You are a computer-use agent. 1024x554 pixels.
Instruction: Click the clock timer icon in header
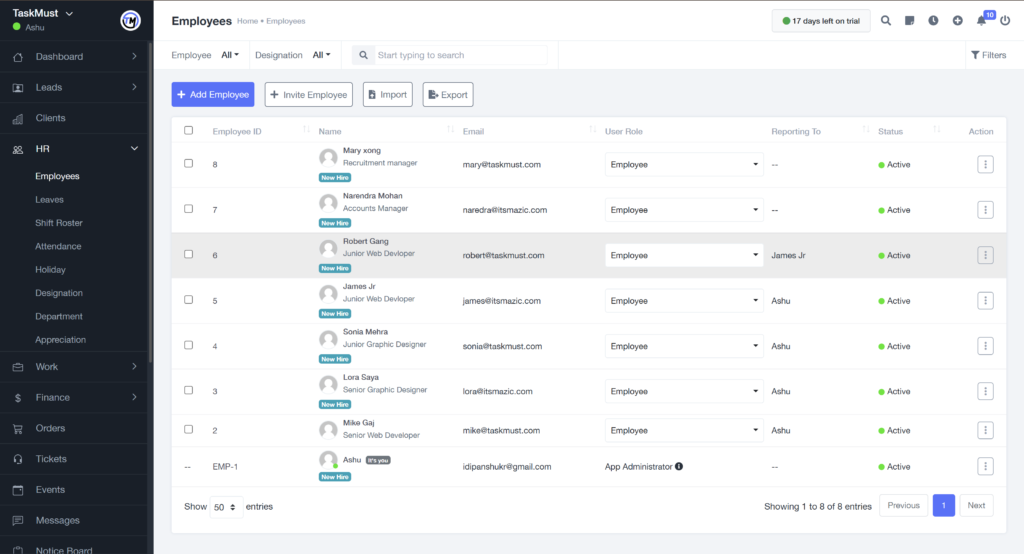(x=933, y=20)
